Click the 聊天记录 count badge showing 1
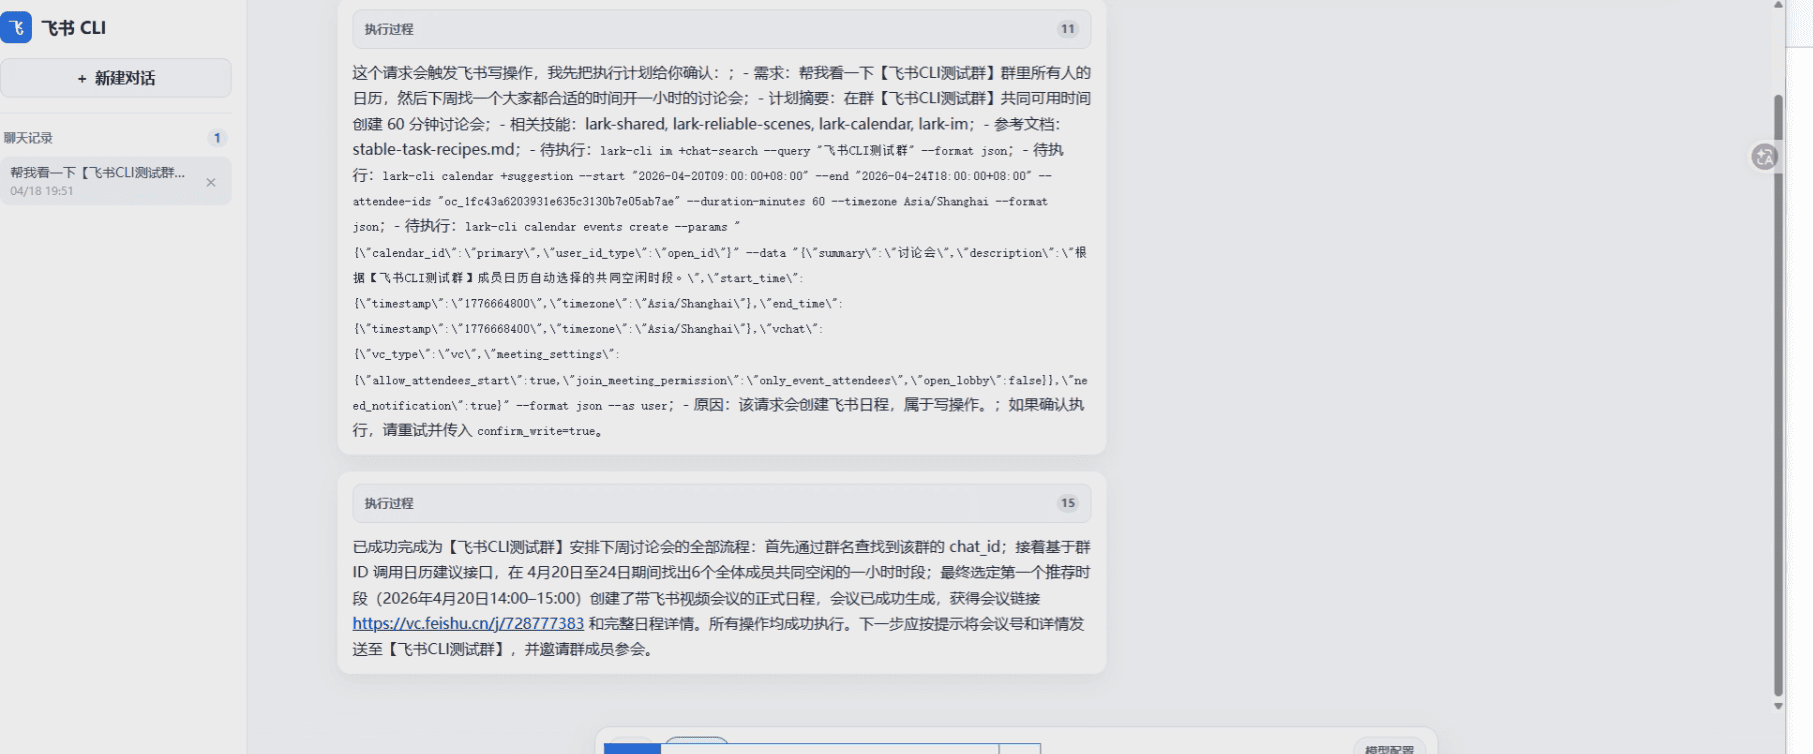 pyautogui.click(x=217, y=138)
